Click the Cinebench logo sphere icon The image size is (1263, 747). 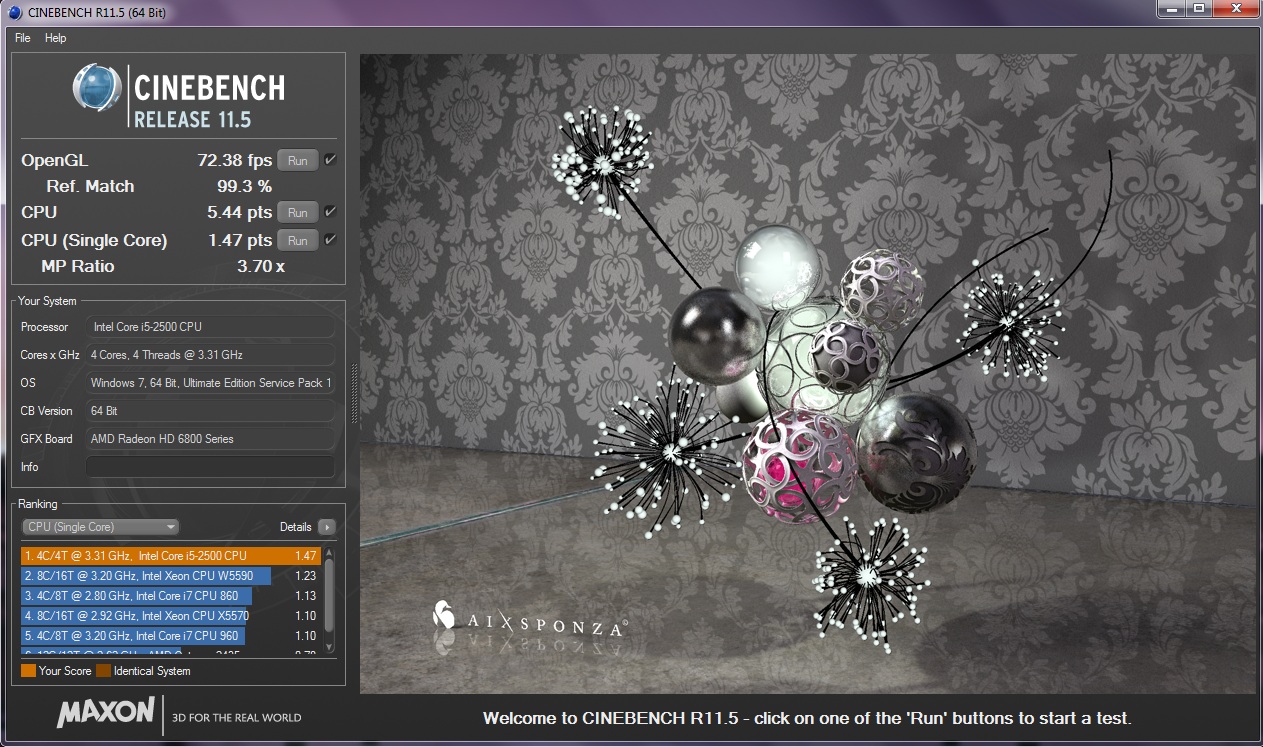coord(96,87)
